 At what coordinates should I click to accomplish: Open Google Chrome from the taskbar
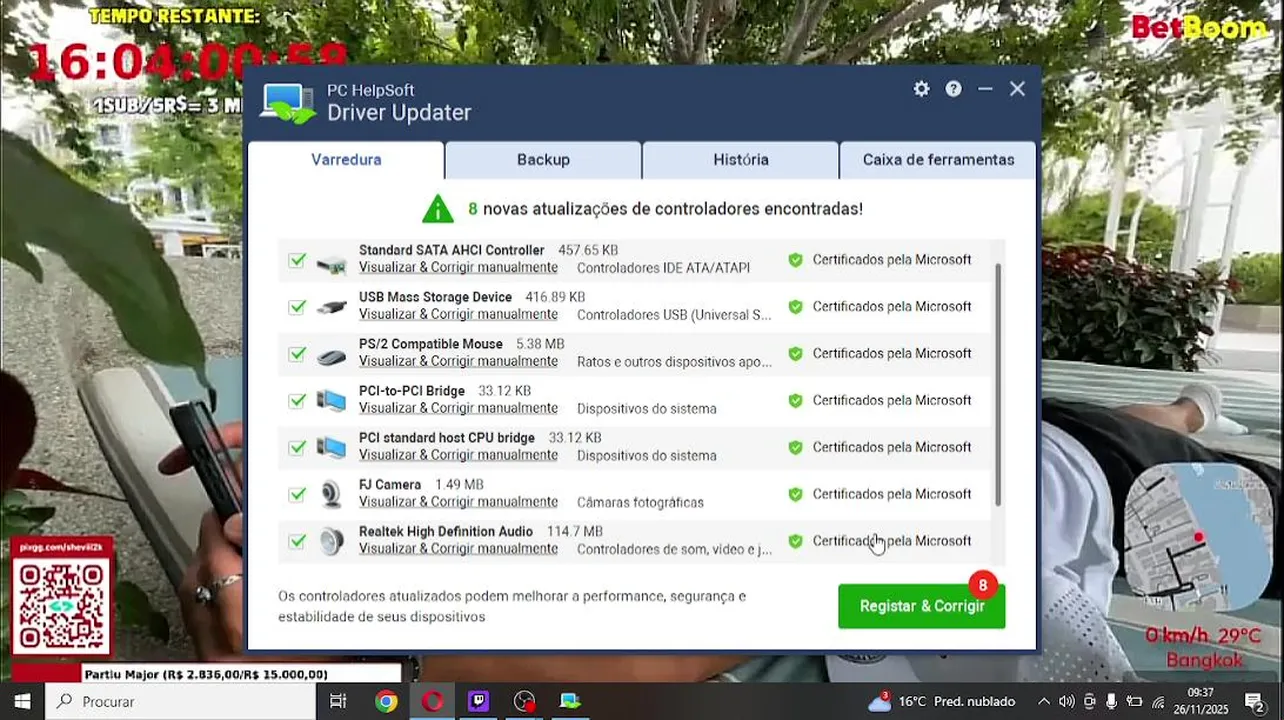[386, 701]
